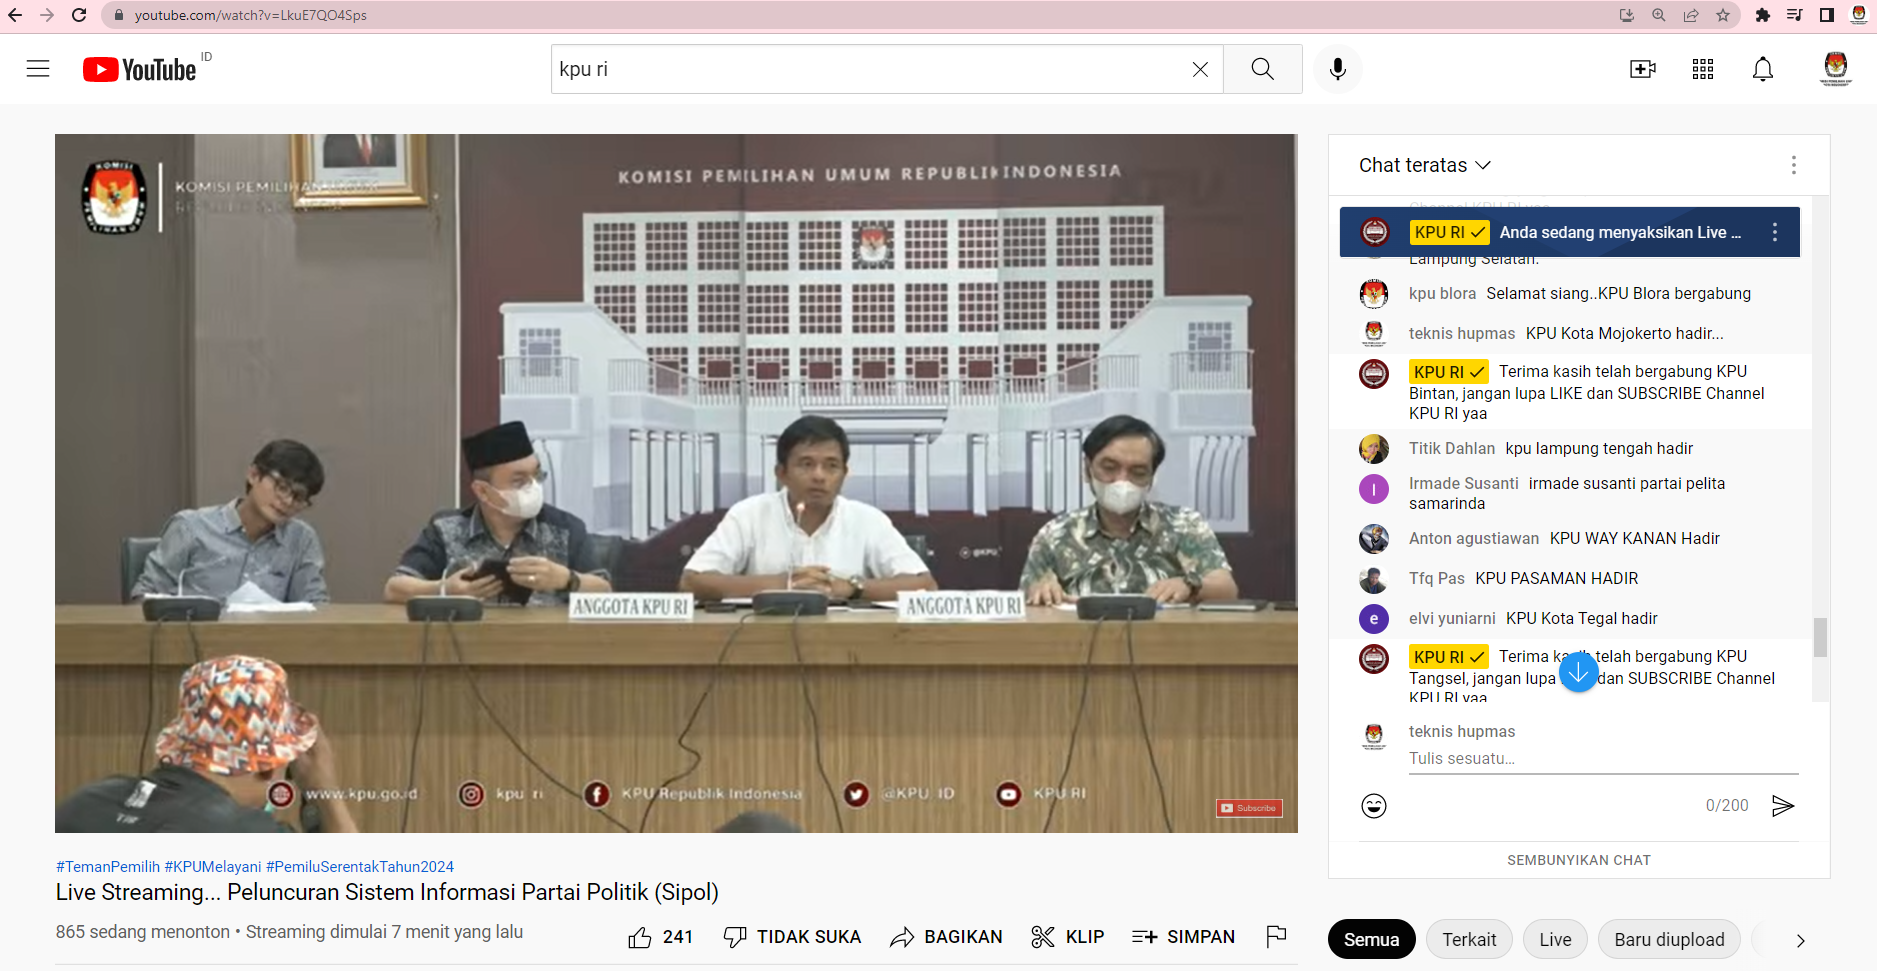The width and height of the screenshot is (1877, 971).
Task: Click the voice search microphone icon
Action: pos(1337,69)
